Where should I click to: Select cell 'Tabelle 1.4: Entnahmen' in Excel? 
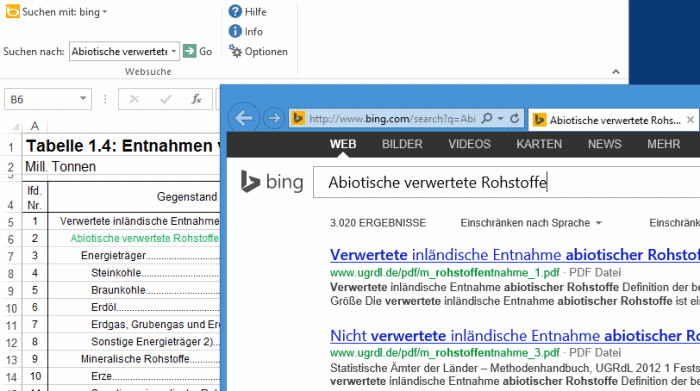coord(122,146)
